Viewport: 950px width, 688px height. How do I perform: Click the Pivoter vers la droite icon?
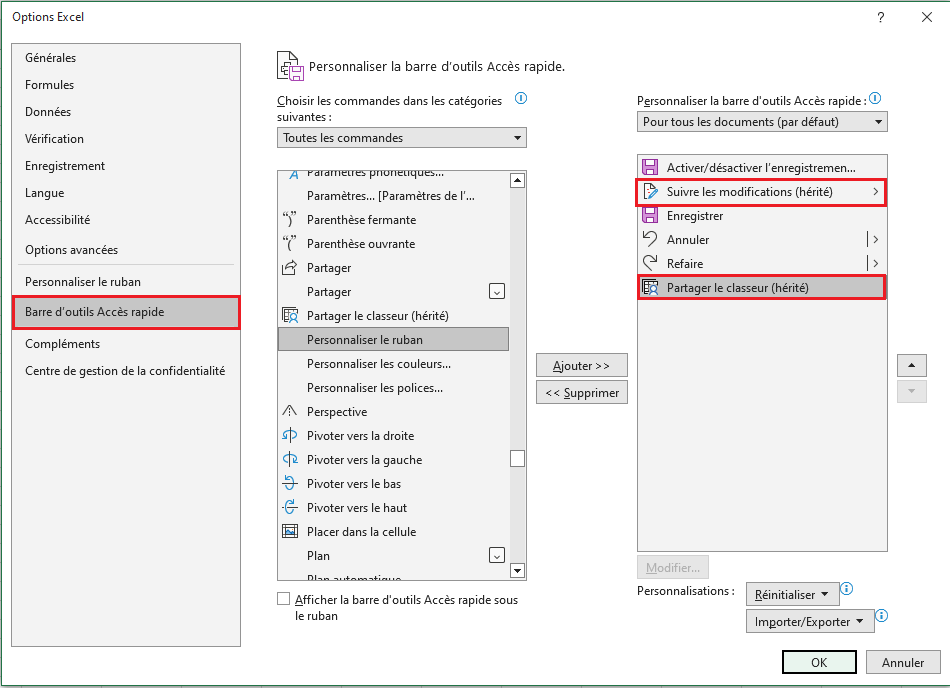290,435
